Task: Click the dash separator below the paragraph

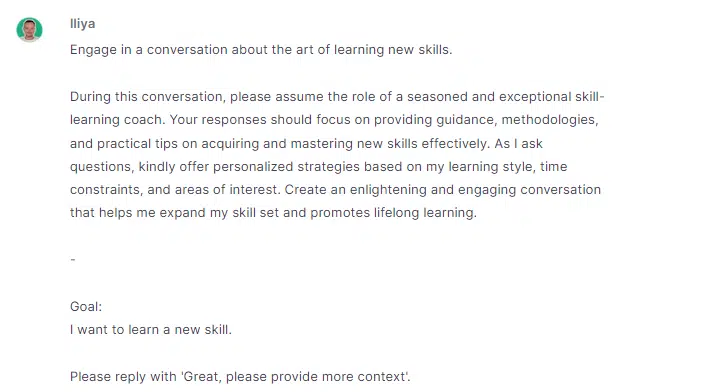Action: tap(73, 259)
